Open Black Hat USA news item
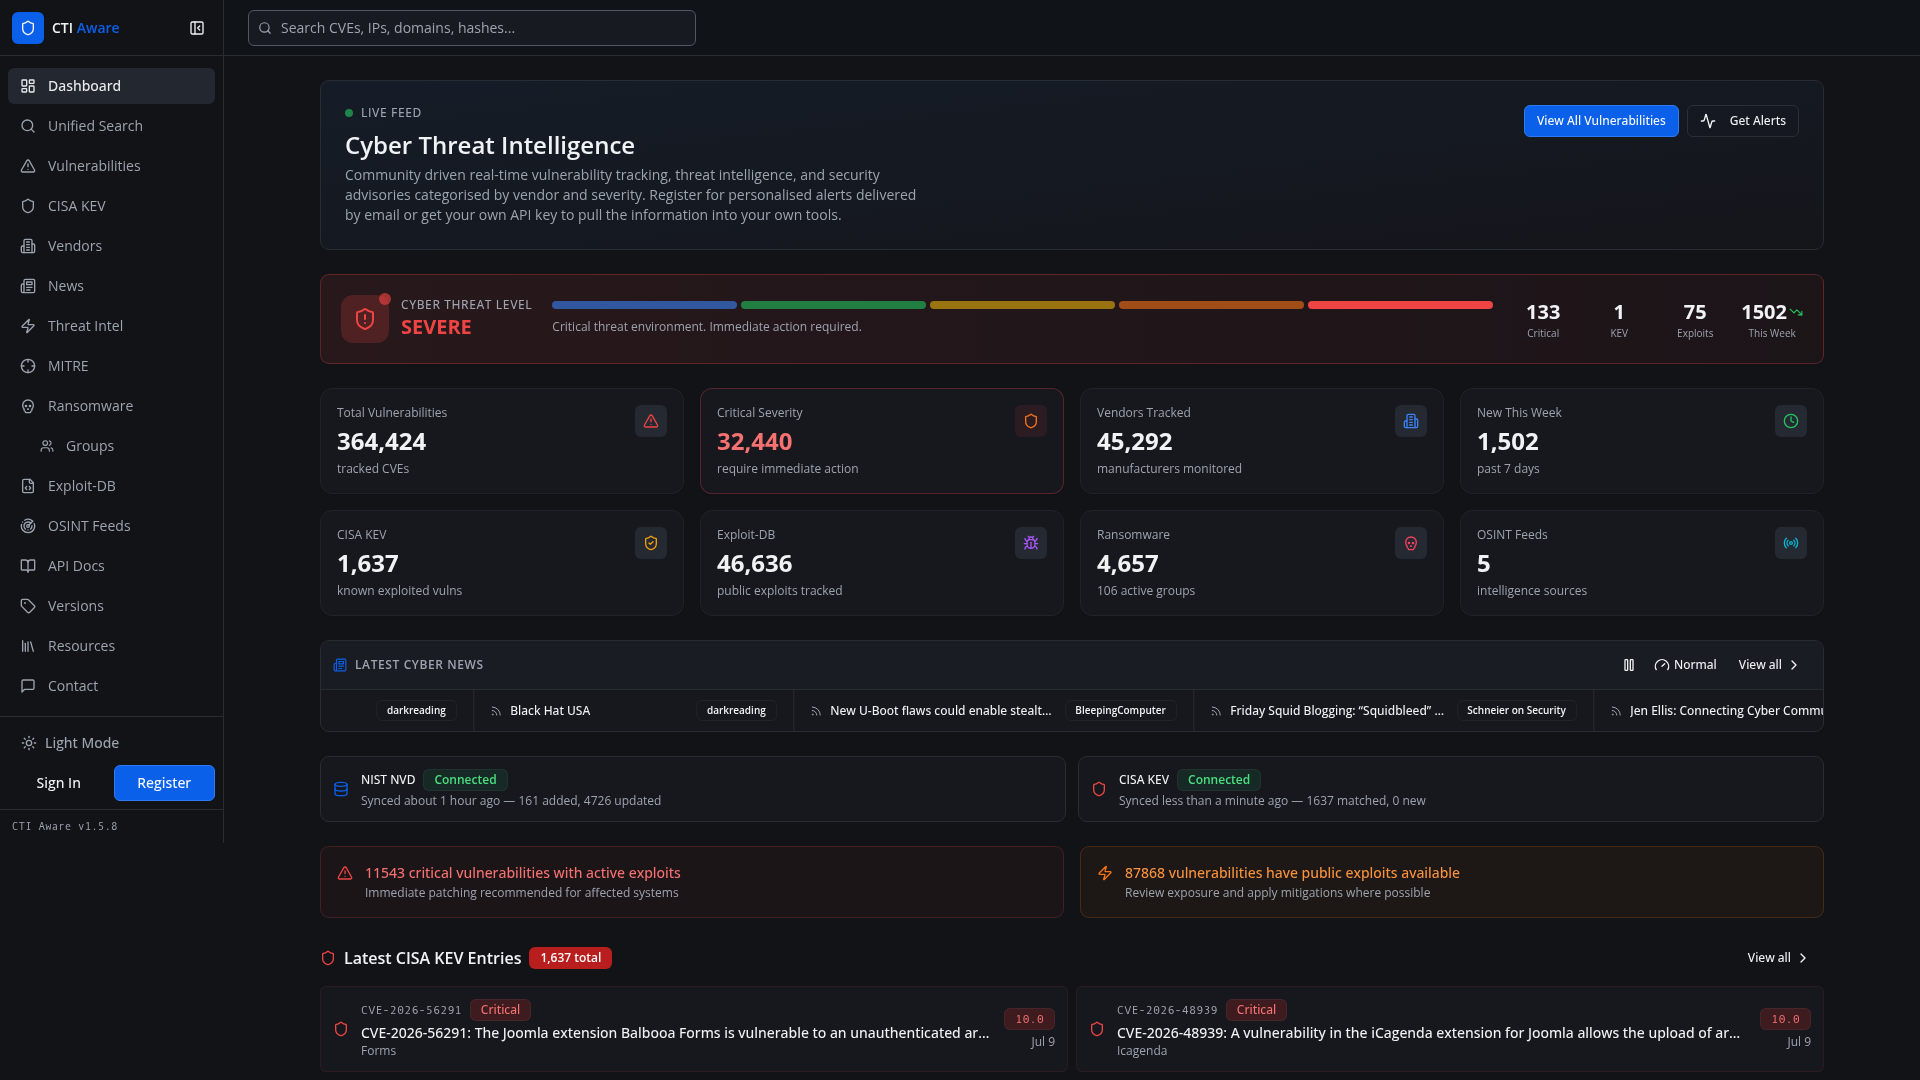This screenshot has height=1080, width=1920. coord(633,711)
